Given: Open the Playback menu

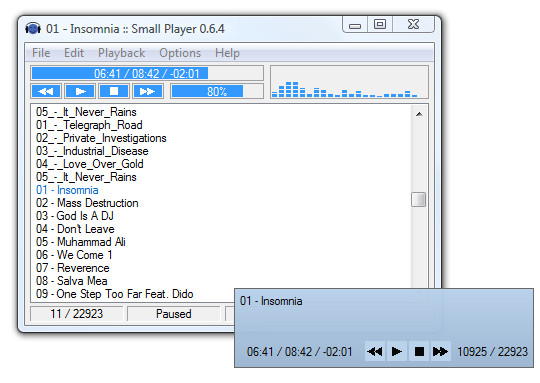Looking at the screenshot, I should 121,53.
